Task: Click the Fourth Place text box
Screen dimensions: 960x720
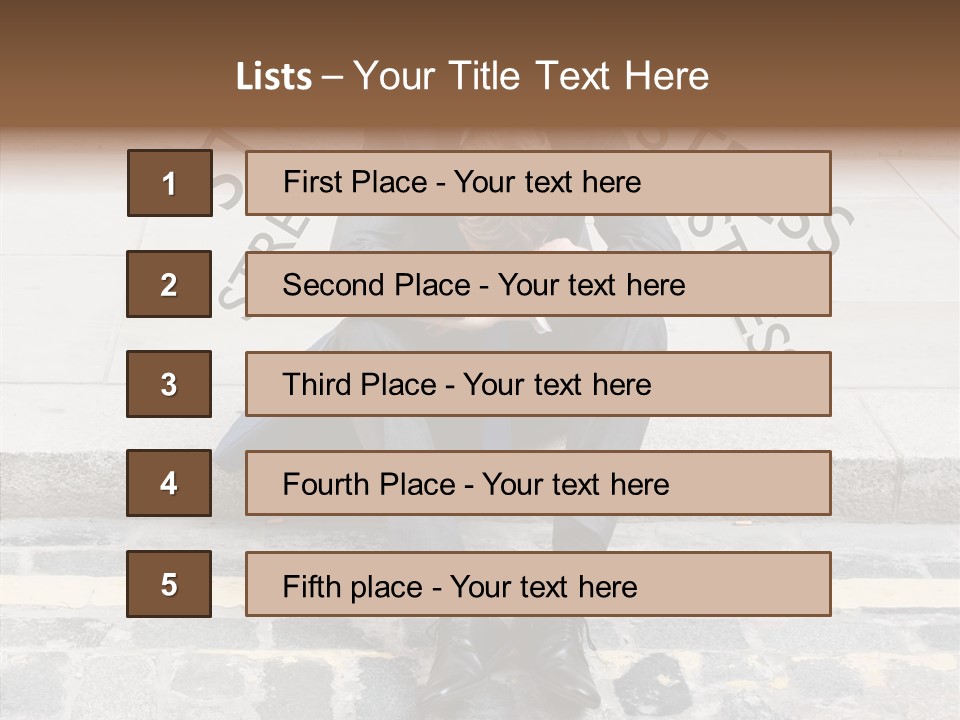Action: pyautogui.click(x=538, y=484)
